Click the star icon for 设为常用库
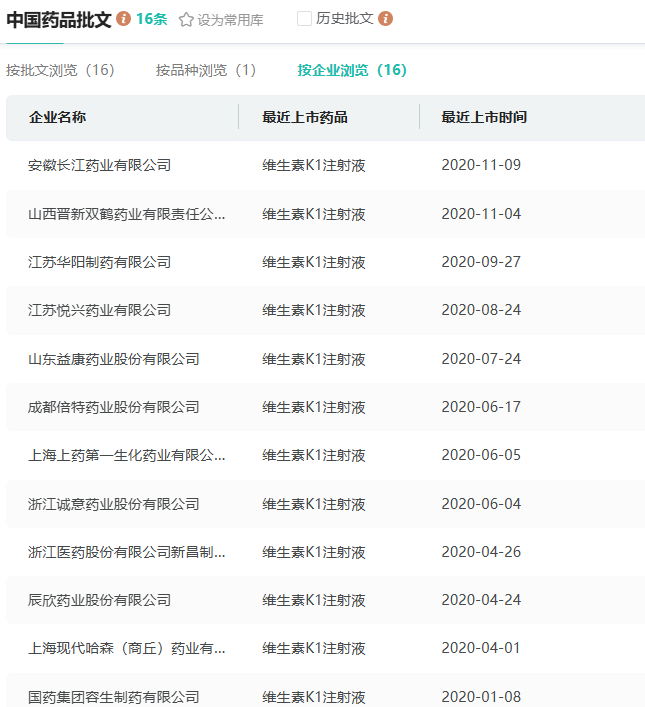Screen dimensions: 645x707 pyautogui.click(x=186, y=20)
